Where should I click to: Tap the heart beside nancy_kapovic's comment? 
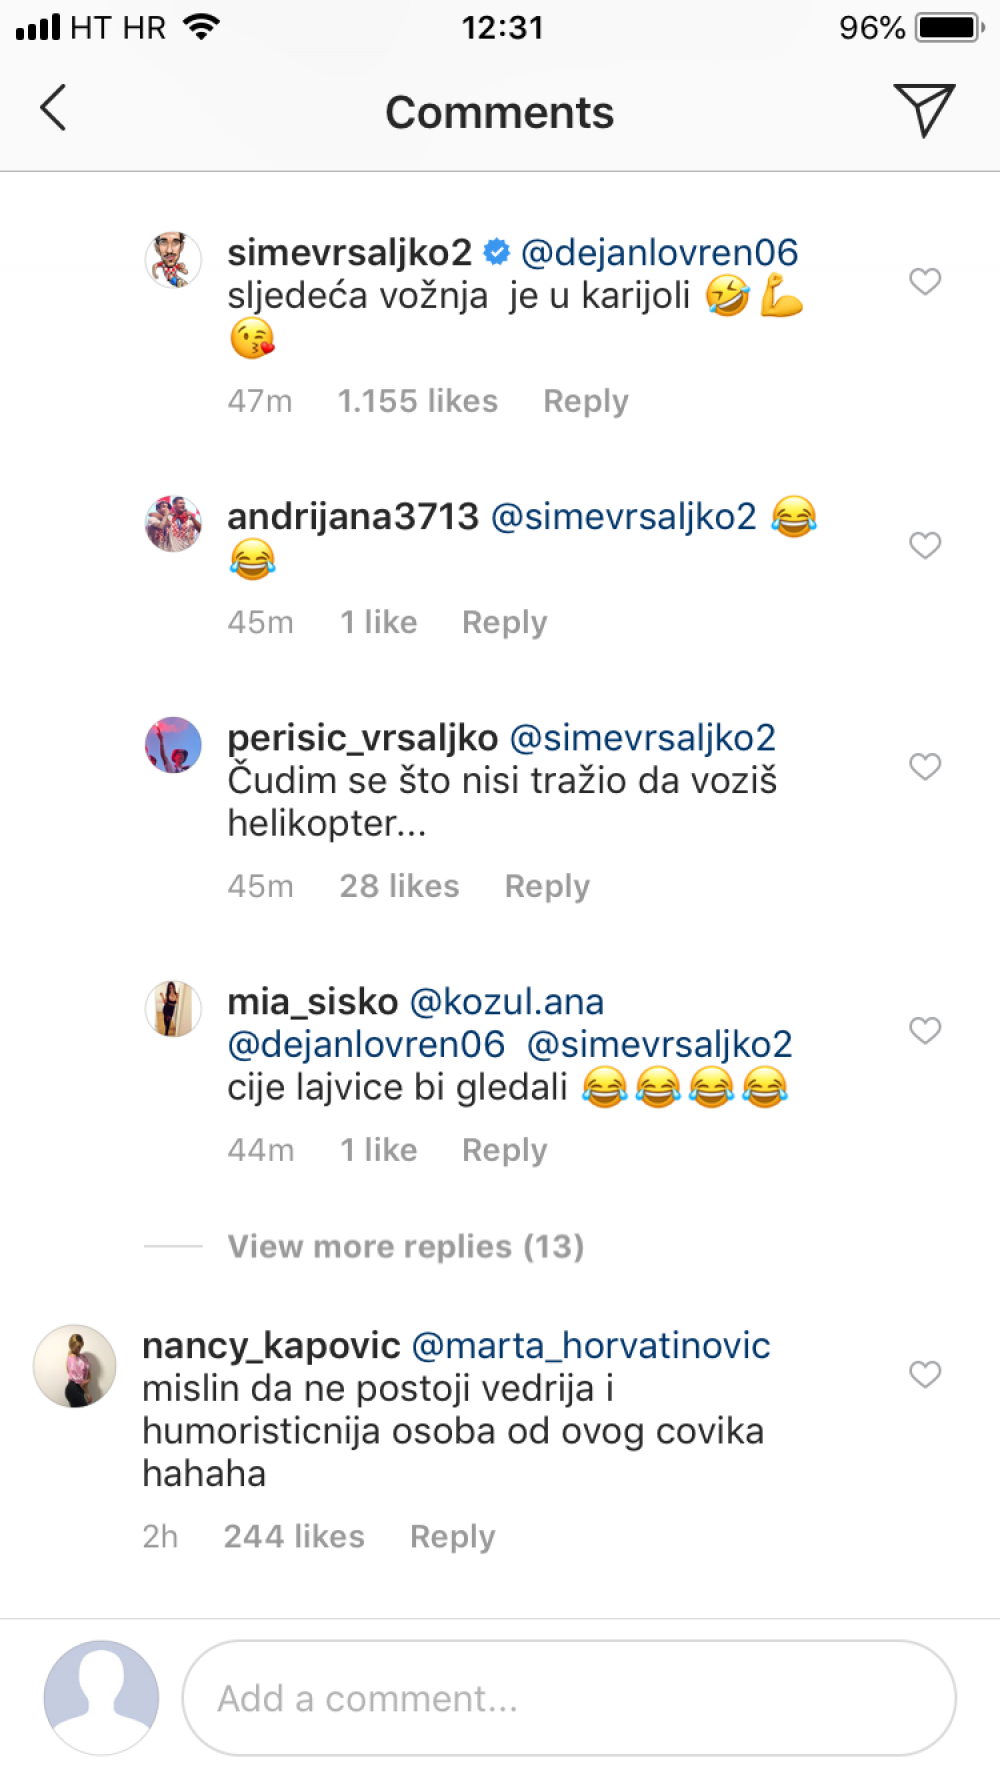click(x=925, y=1375)
